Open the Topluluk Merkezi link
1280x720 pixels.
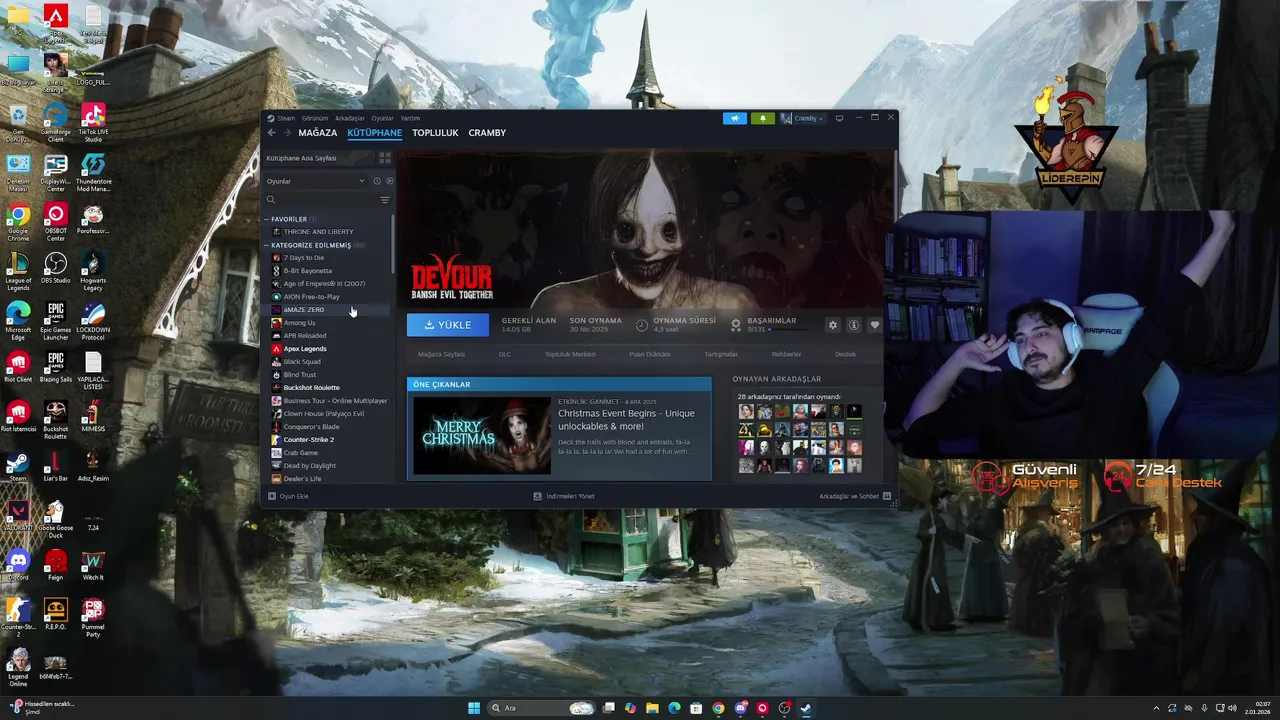570,354
